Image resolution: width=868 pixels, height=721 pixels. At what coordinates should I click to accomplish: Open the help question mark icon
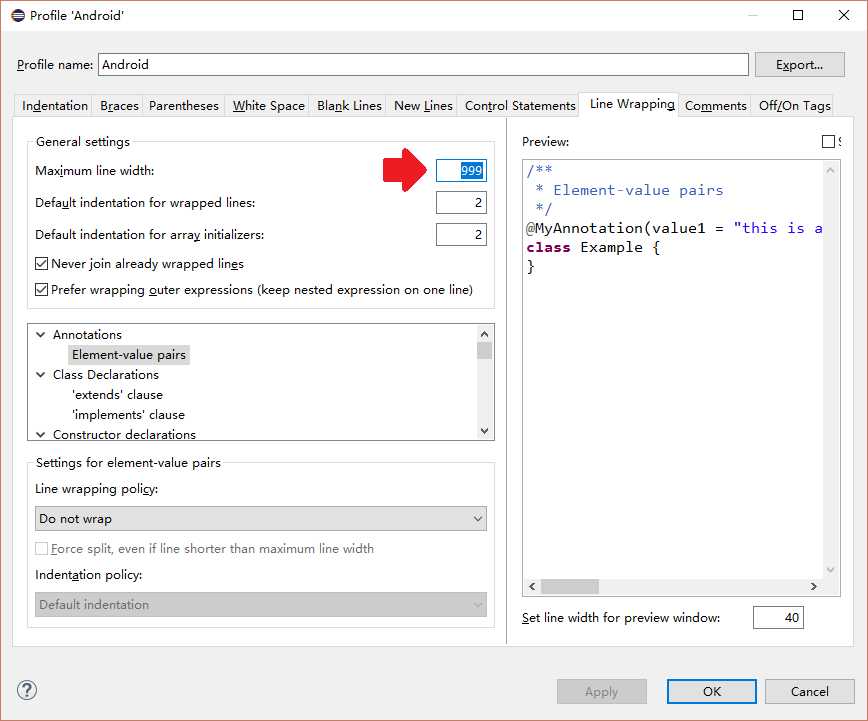(x=27, y=690)
